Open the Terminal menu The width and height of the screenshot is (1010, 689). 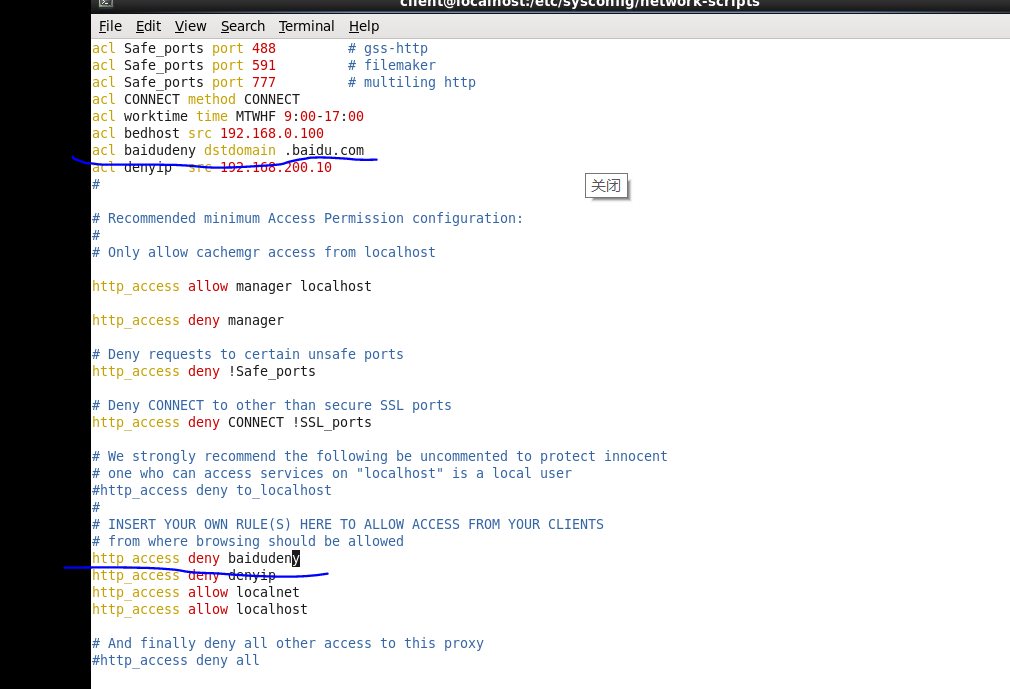[307, 26]
